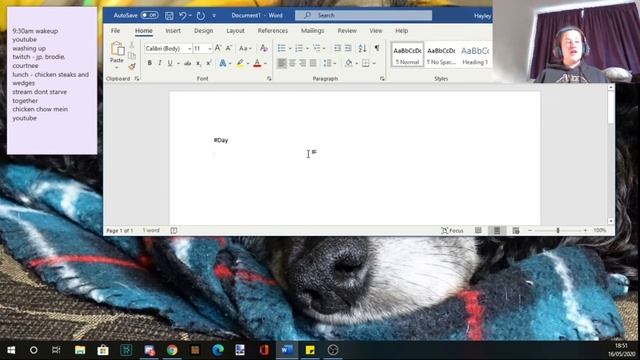Switch to the Review tab
This screenshot has height=360, width=640.
tap(347, 31)
